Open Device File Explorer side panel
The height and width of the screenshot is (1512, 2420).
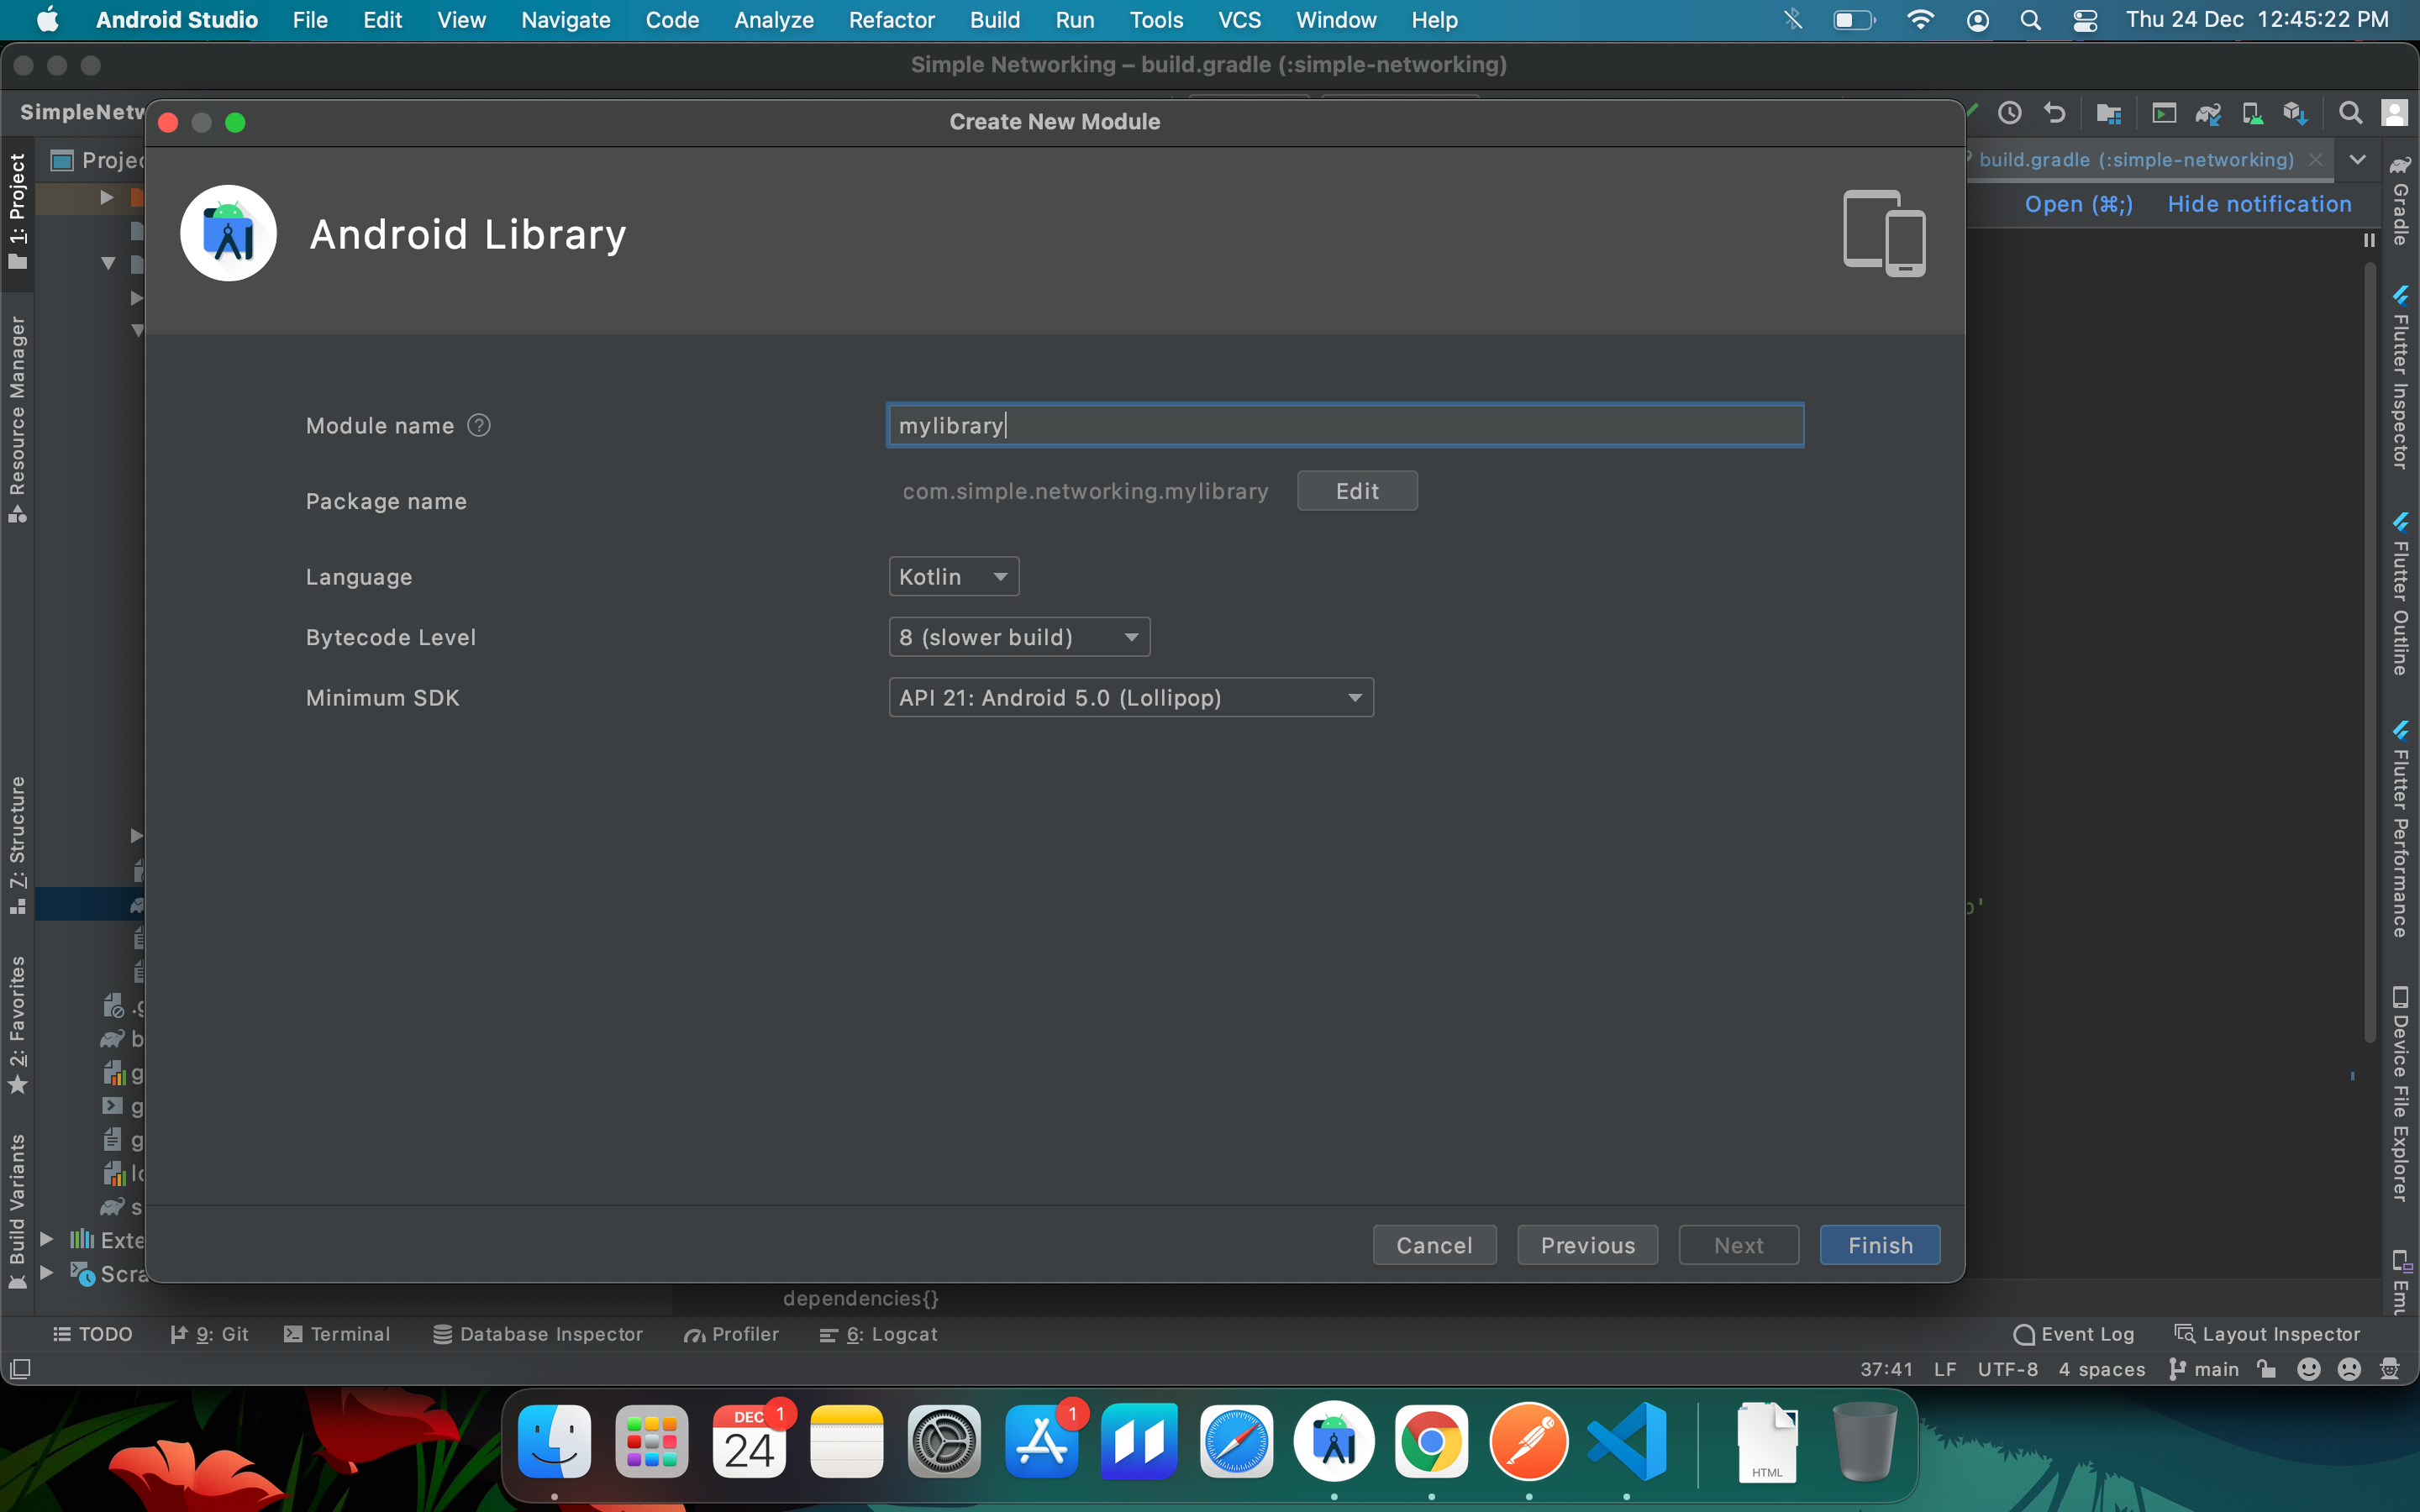2400,1094
